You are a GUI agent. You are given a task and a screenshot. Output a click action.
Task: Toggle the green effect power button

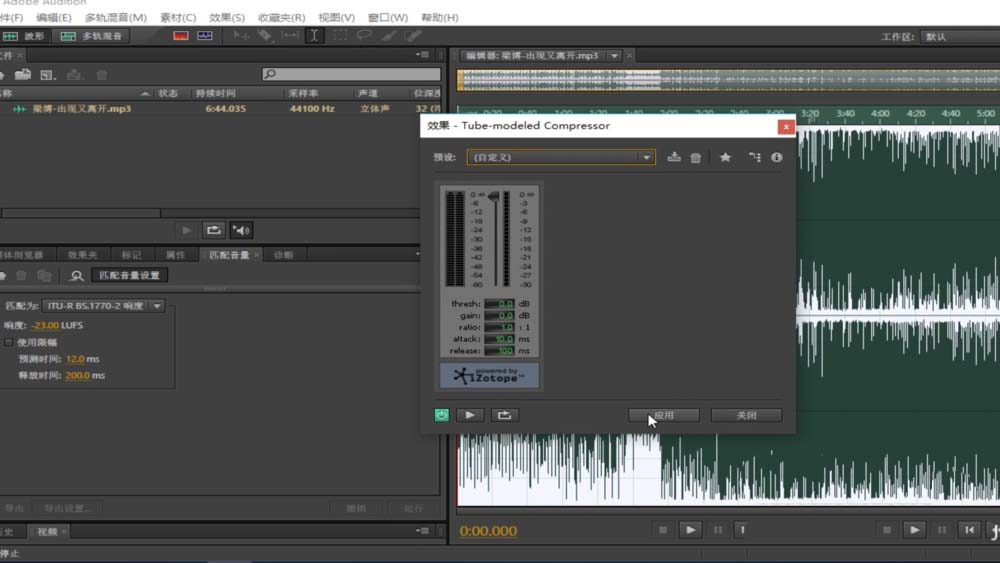(441, 415)
